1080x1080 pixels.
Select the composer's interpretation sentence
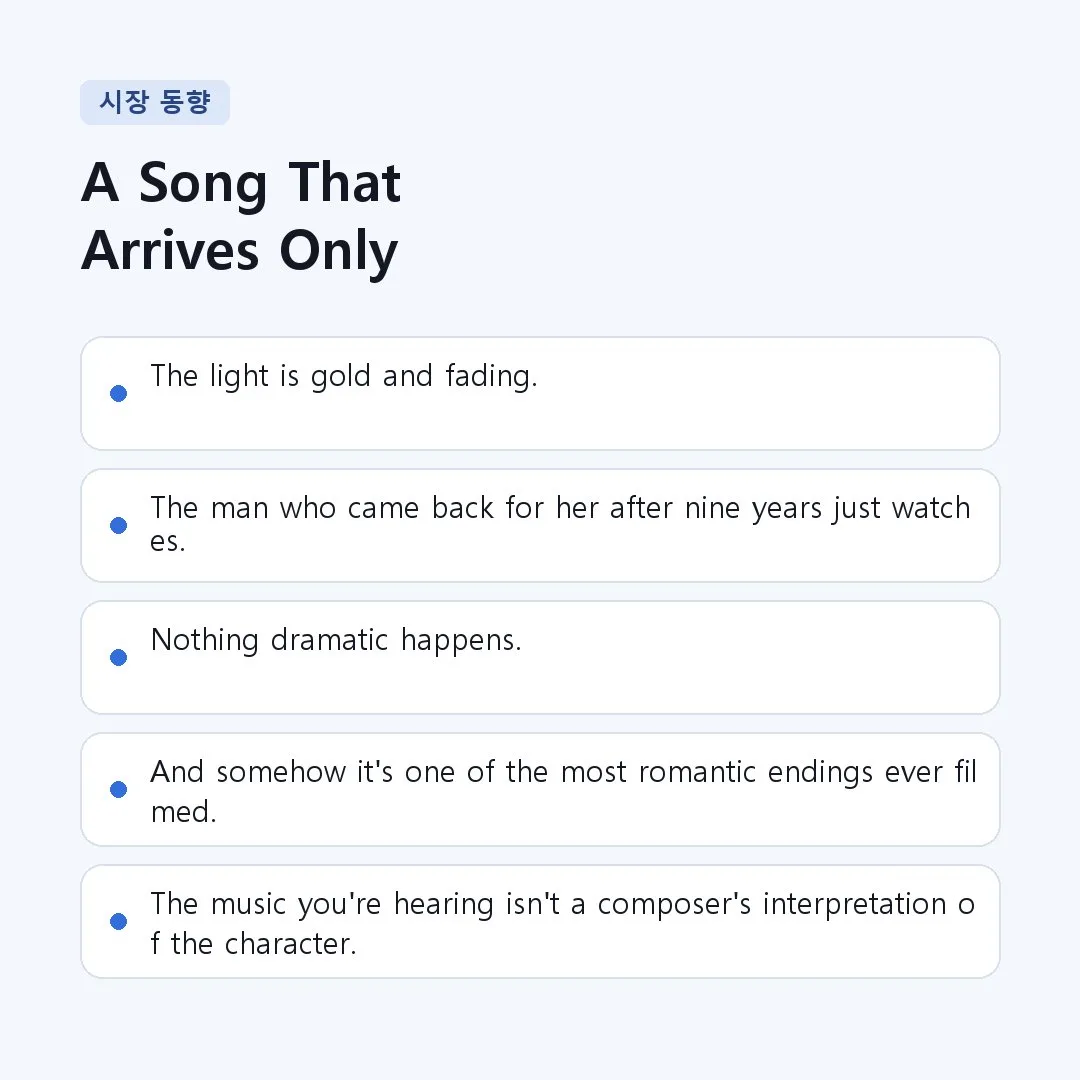[x=563, y=924]
